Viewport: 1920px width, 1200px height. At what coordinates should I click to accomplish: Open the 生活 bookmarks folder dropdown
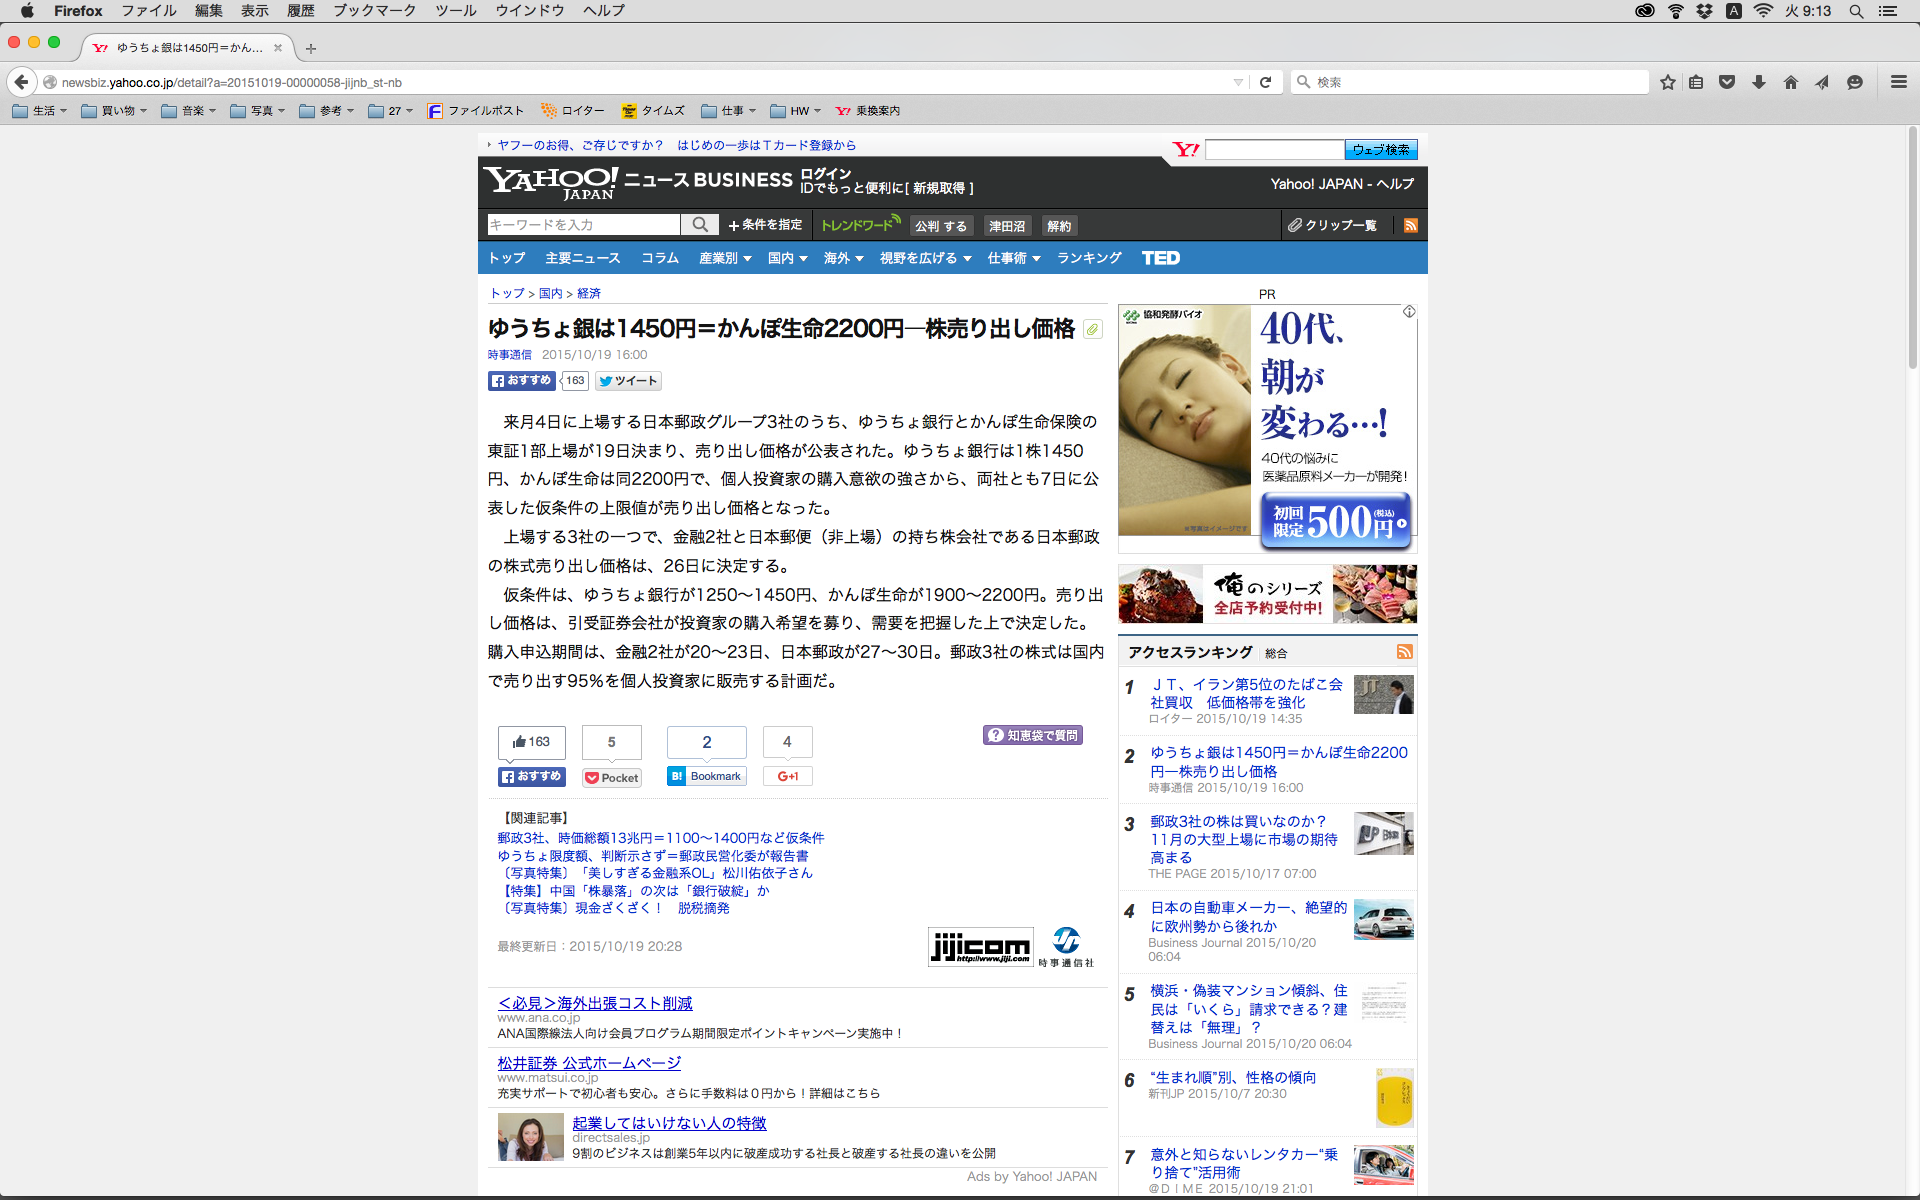40,111
